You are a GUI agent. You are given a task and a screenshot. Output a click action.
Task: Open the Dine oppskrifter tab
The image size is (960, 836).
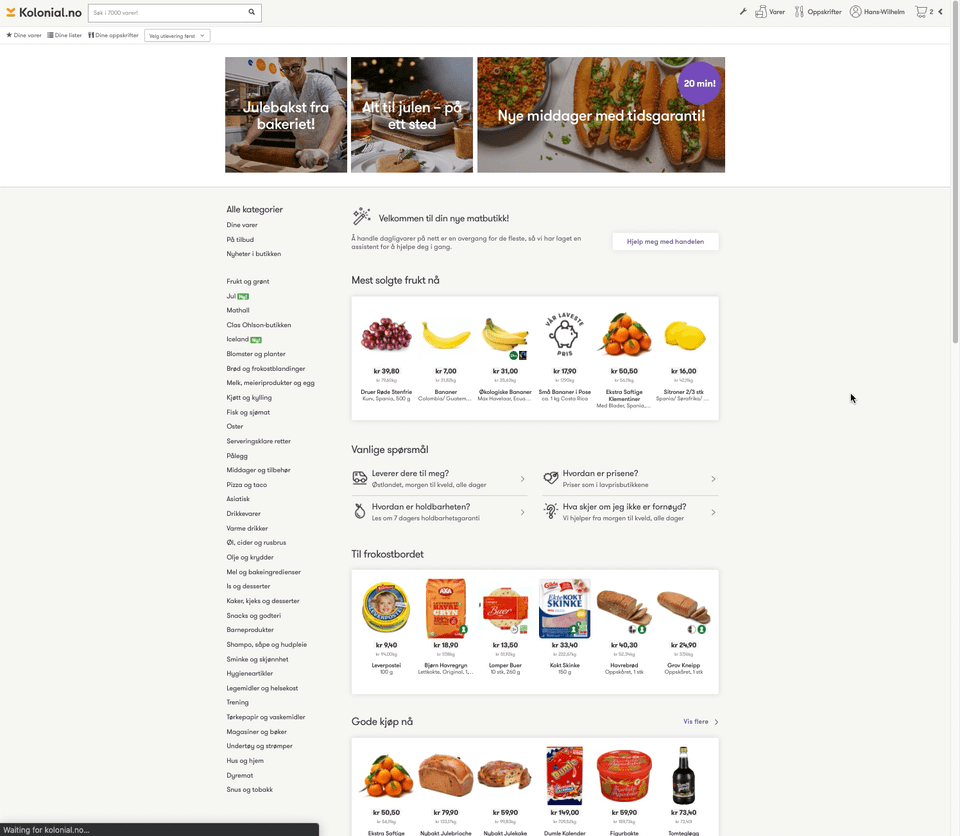pos(113,36)
